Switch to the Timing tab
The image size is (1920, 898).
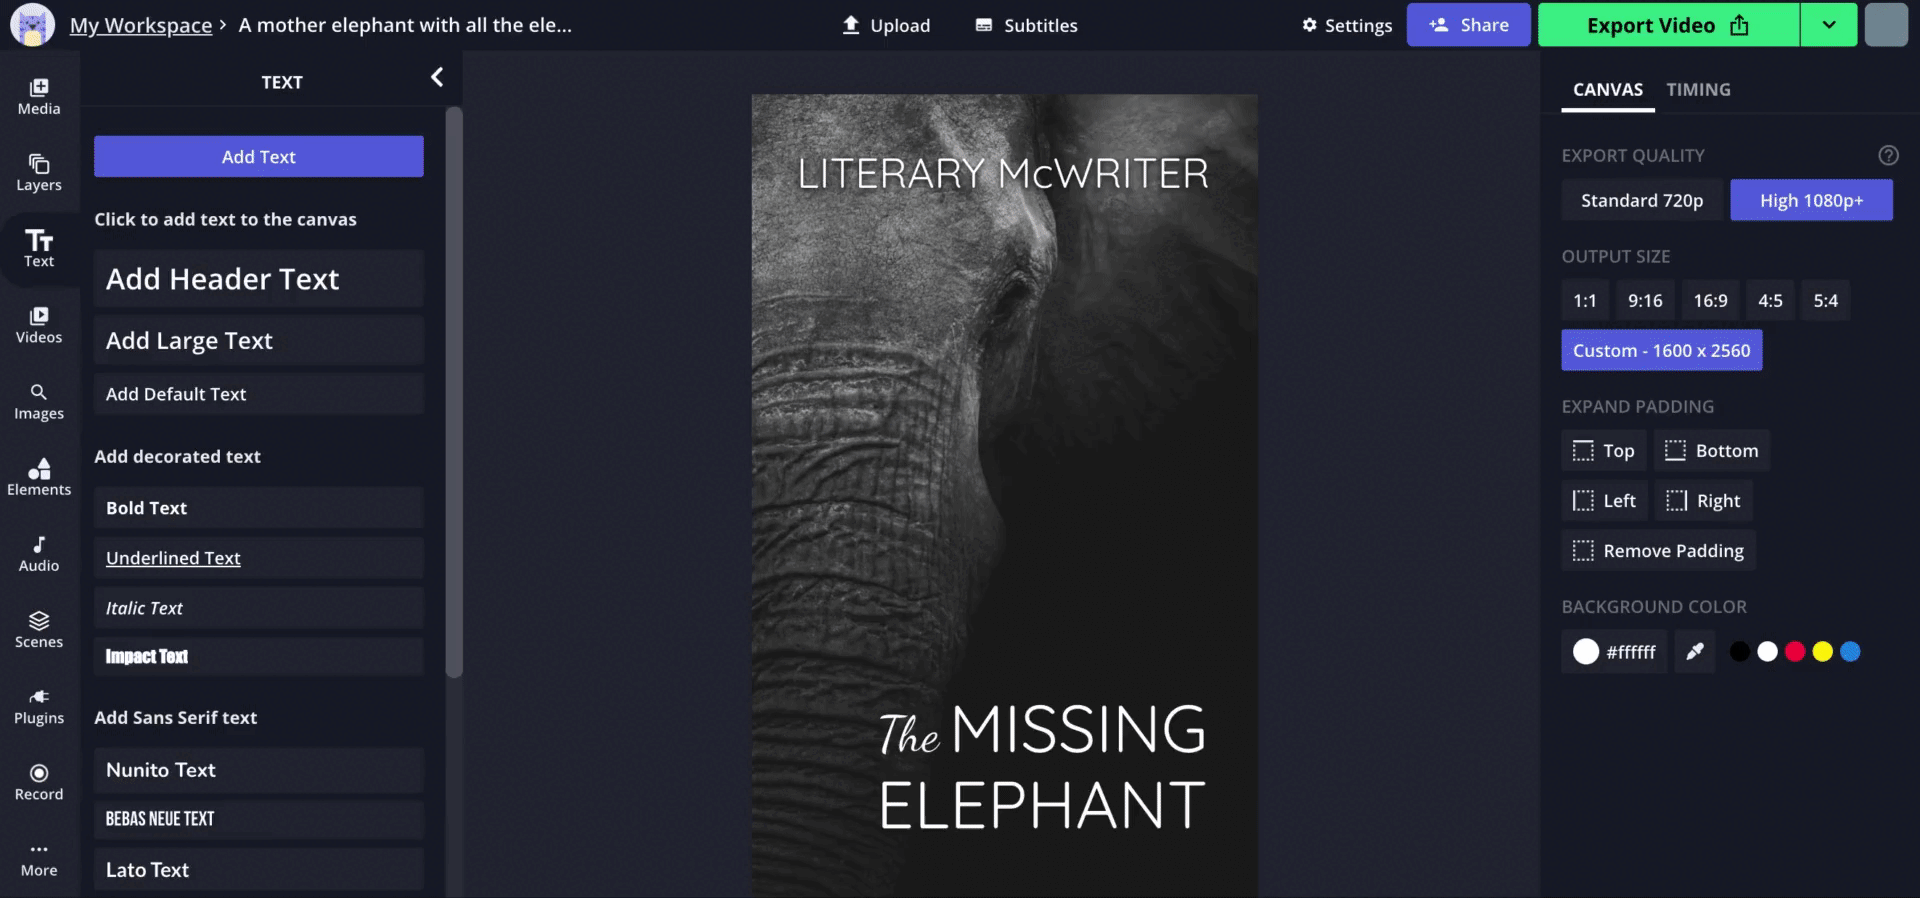1698,89
